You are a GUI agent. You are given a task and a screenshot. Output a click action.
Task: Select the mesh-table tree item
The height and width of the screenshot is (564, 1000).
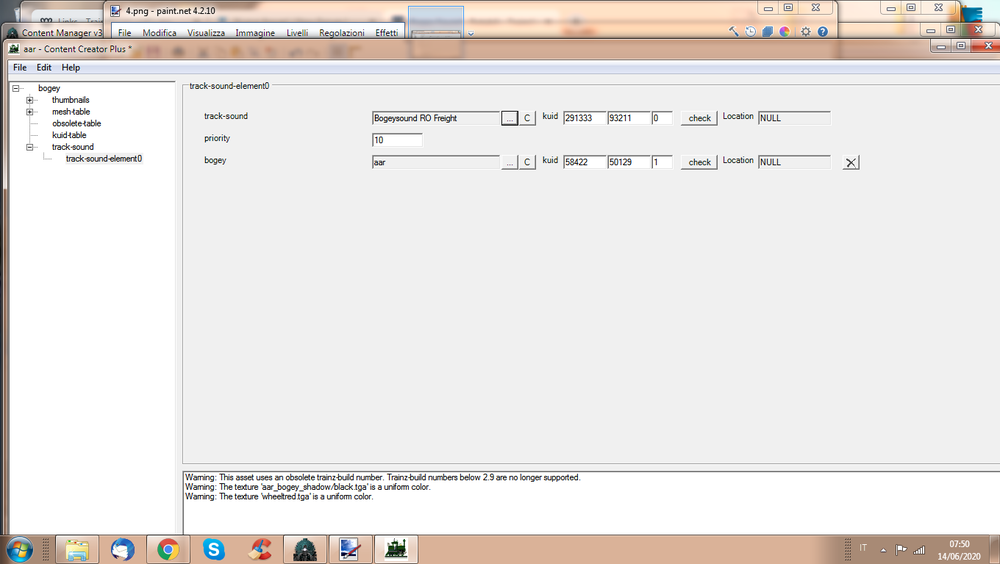coord(71,112)
